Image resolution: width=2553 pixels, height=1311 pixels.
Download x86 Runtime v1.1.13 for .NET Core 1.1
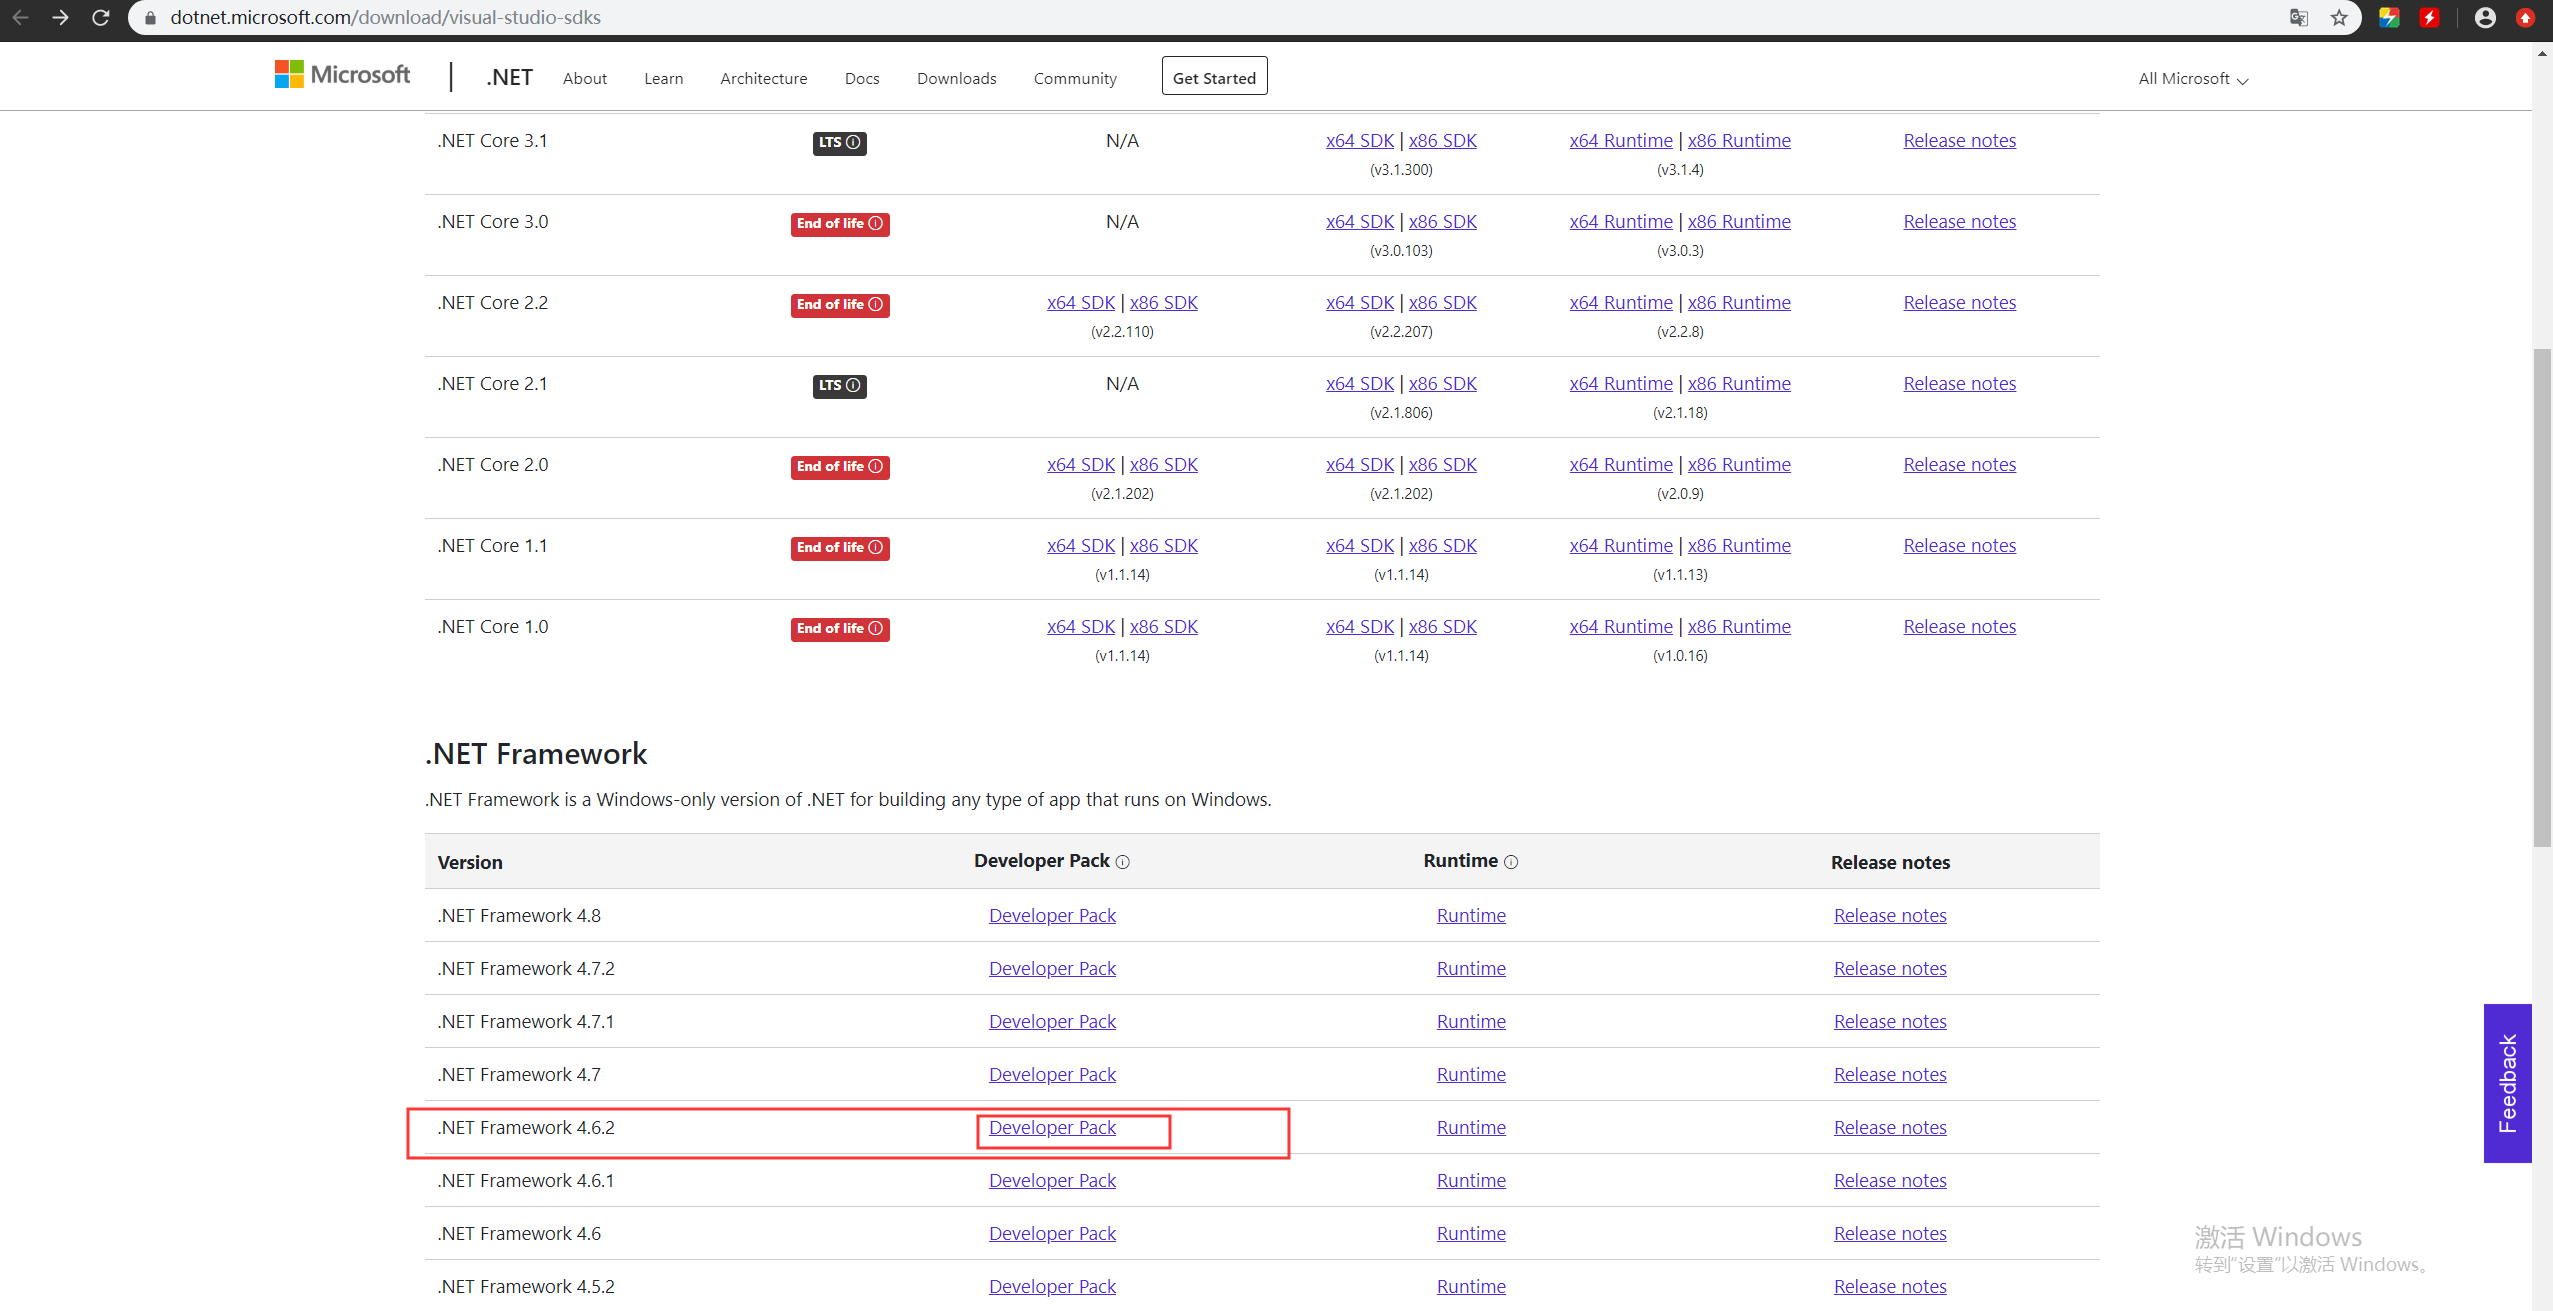[x=1739, y=545]
